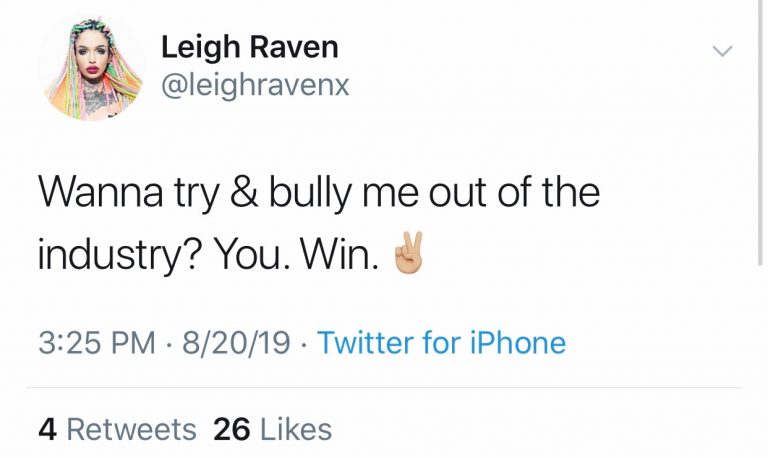Image resolution: width=768 pixels, height=458 pixels.
Task: Click the like count number 26
Action: (231, 430)
